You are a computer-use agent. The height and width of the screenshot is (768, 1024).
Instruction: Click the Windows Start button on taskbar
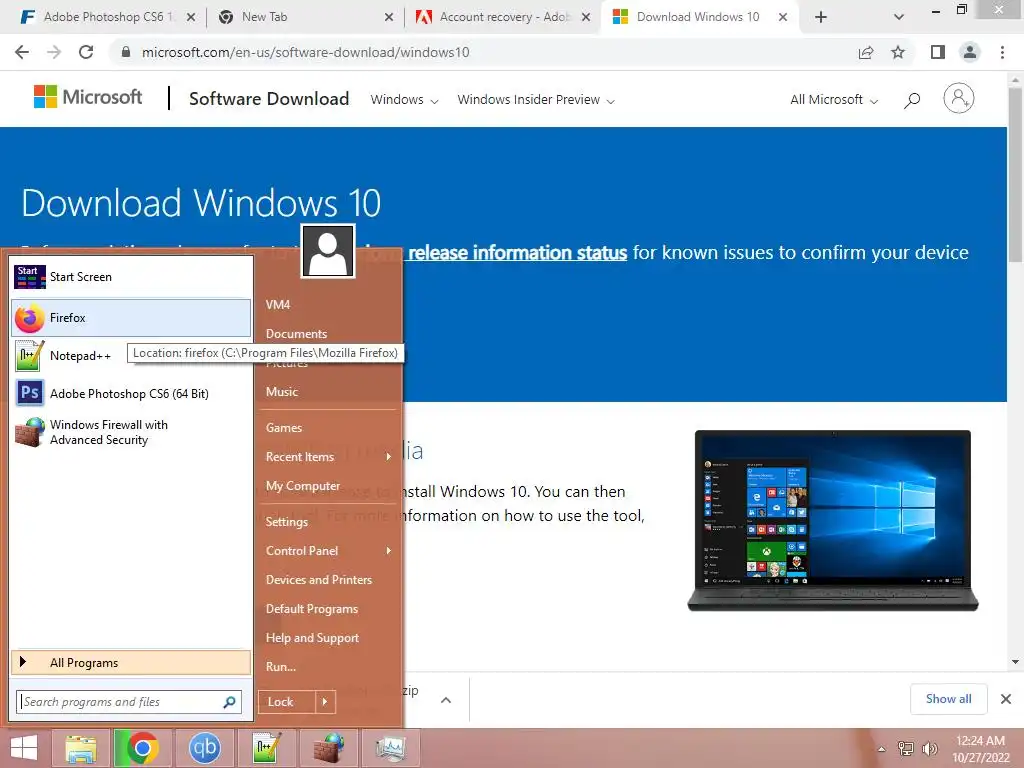point(24,748)
